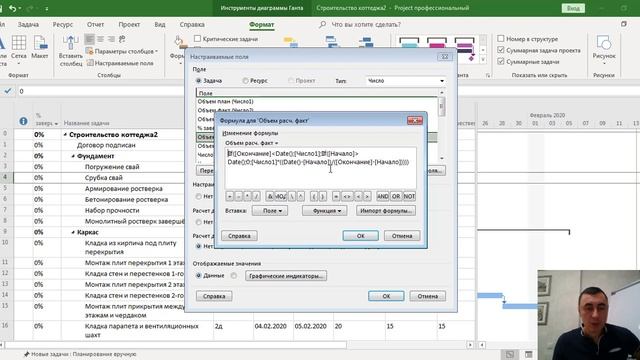Open Функция insert dropdown
The width and height of the screenshot is (640, 360).
pyautogui.click(x=324, y=211)
